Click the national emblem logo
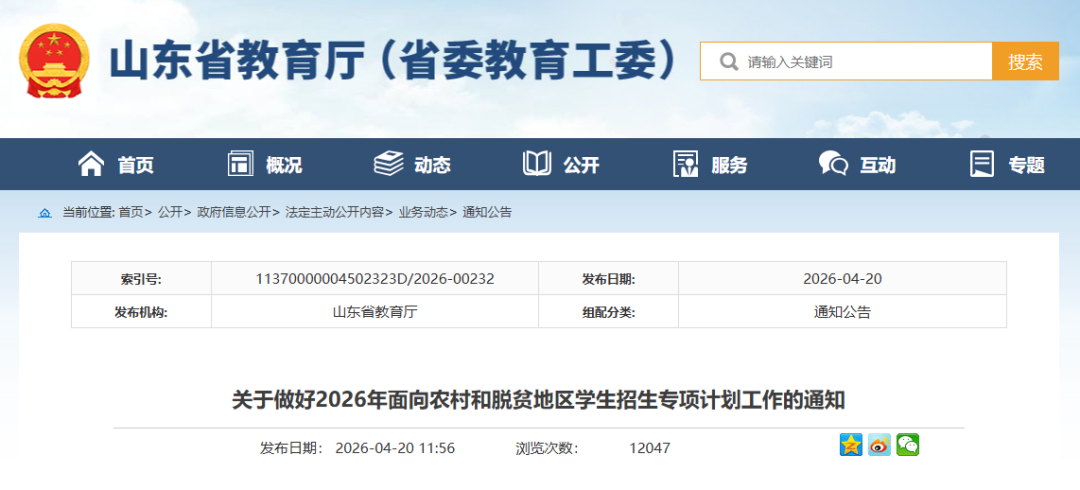 point(54,61)
